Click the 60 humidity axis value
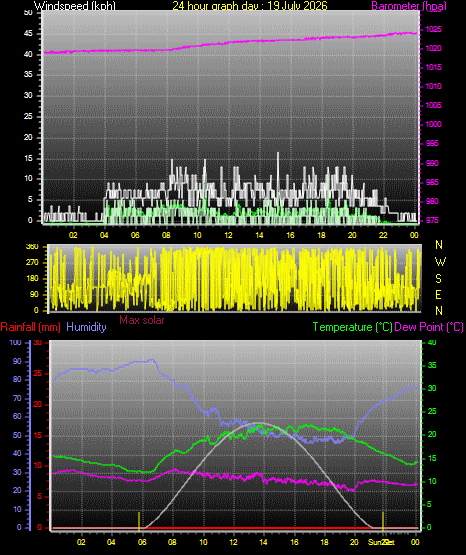This screenshot has width=466, height=555. [x=17, y=417]
